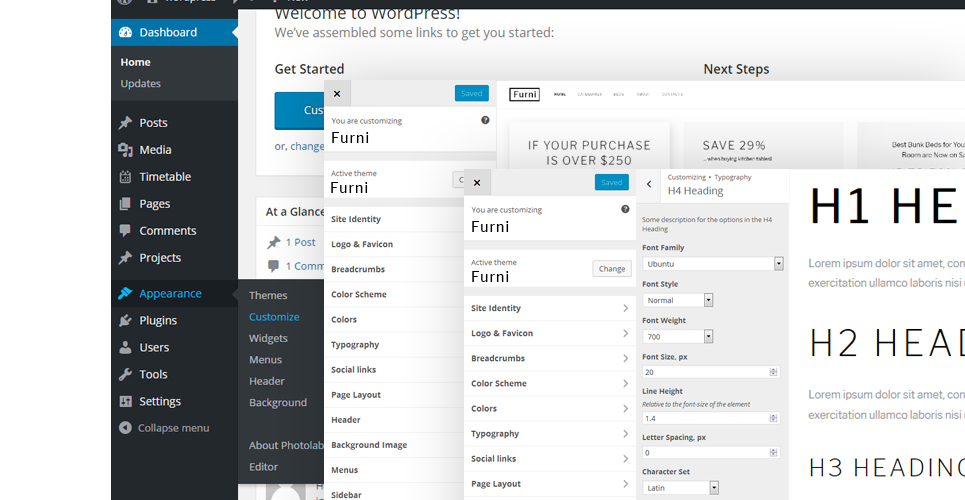
Task: Click the Projects pin icon
Action: click(x=125, y=258)
